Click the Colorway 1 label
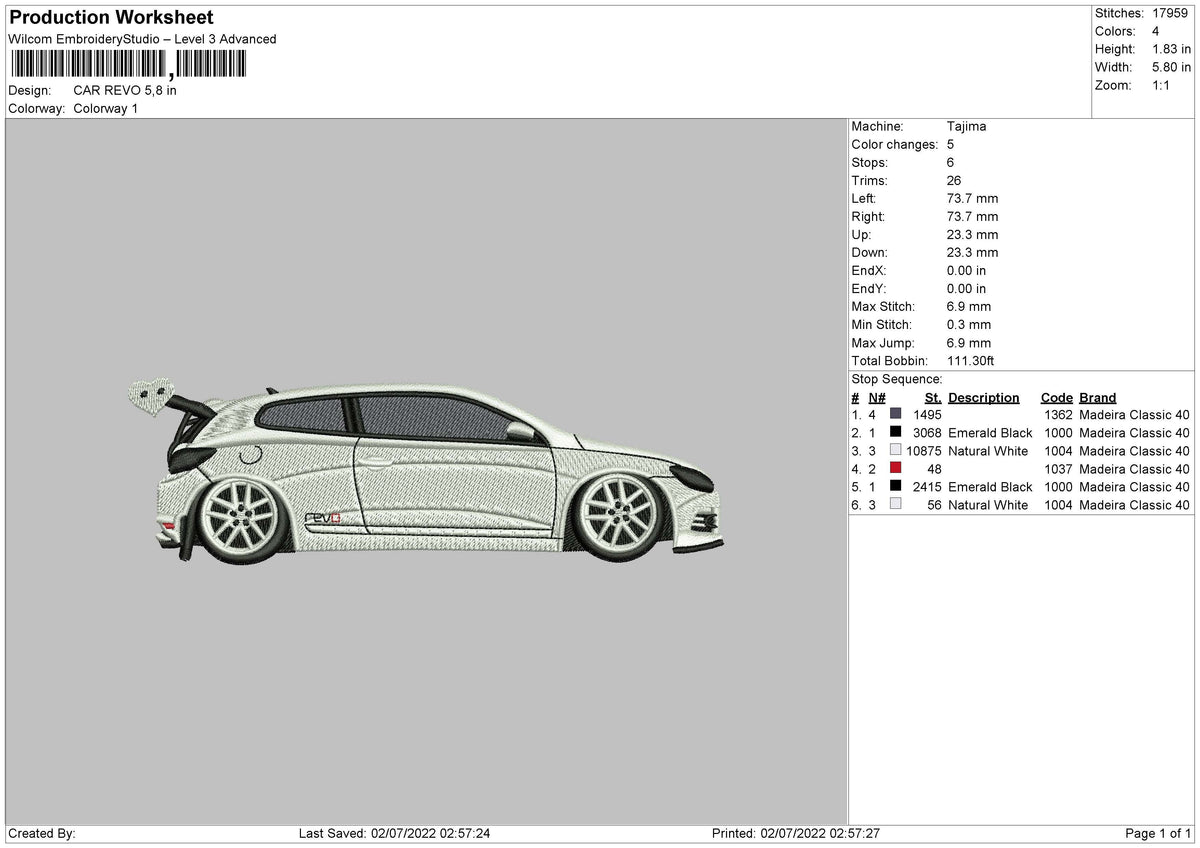This screenshot has height=848, width=1200. point(105,109)
